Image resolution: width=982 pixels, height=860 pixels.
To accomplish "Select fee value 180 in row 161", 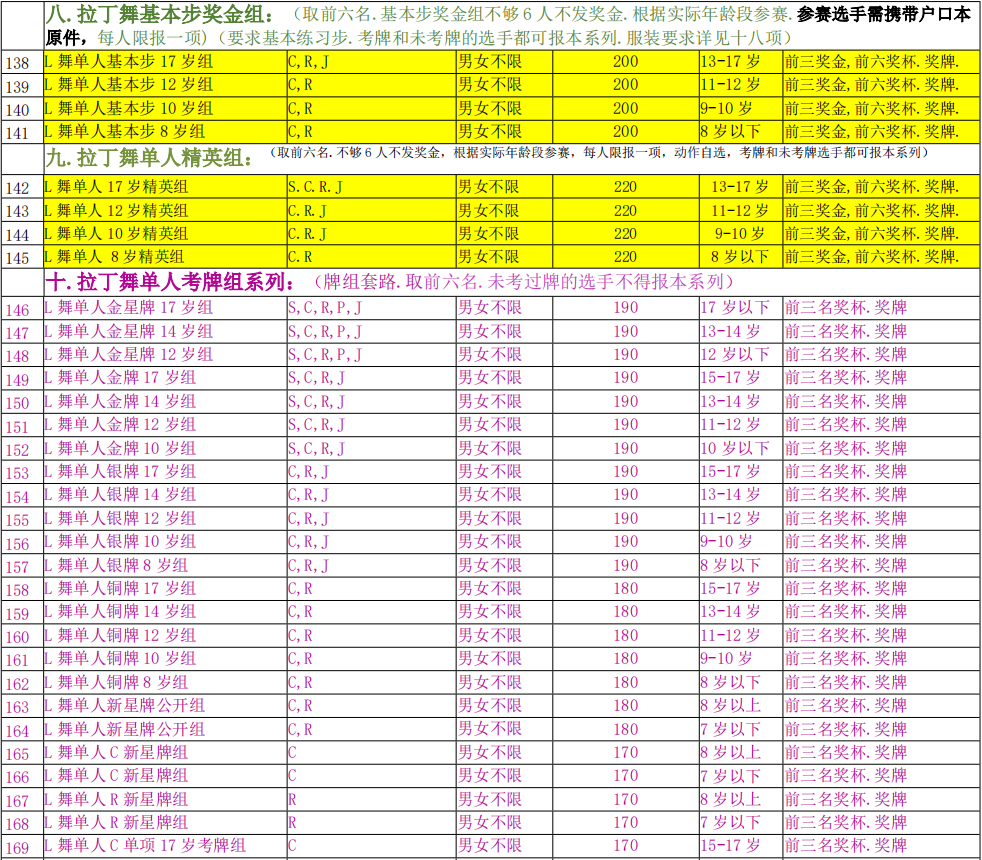I will (x=625, y=659).
